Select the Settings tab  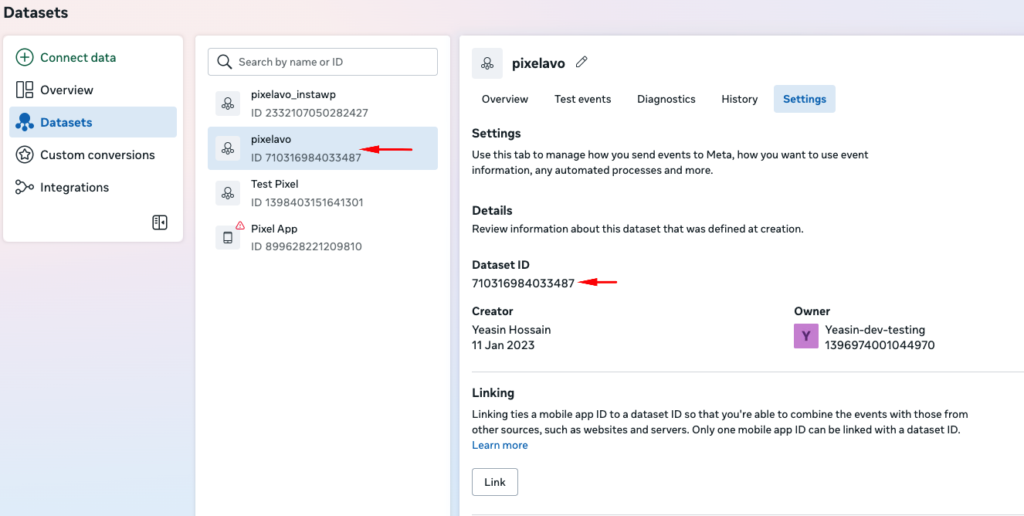(x=804, y=99)
